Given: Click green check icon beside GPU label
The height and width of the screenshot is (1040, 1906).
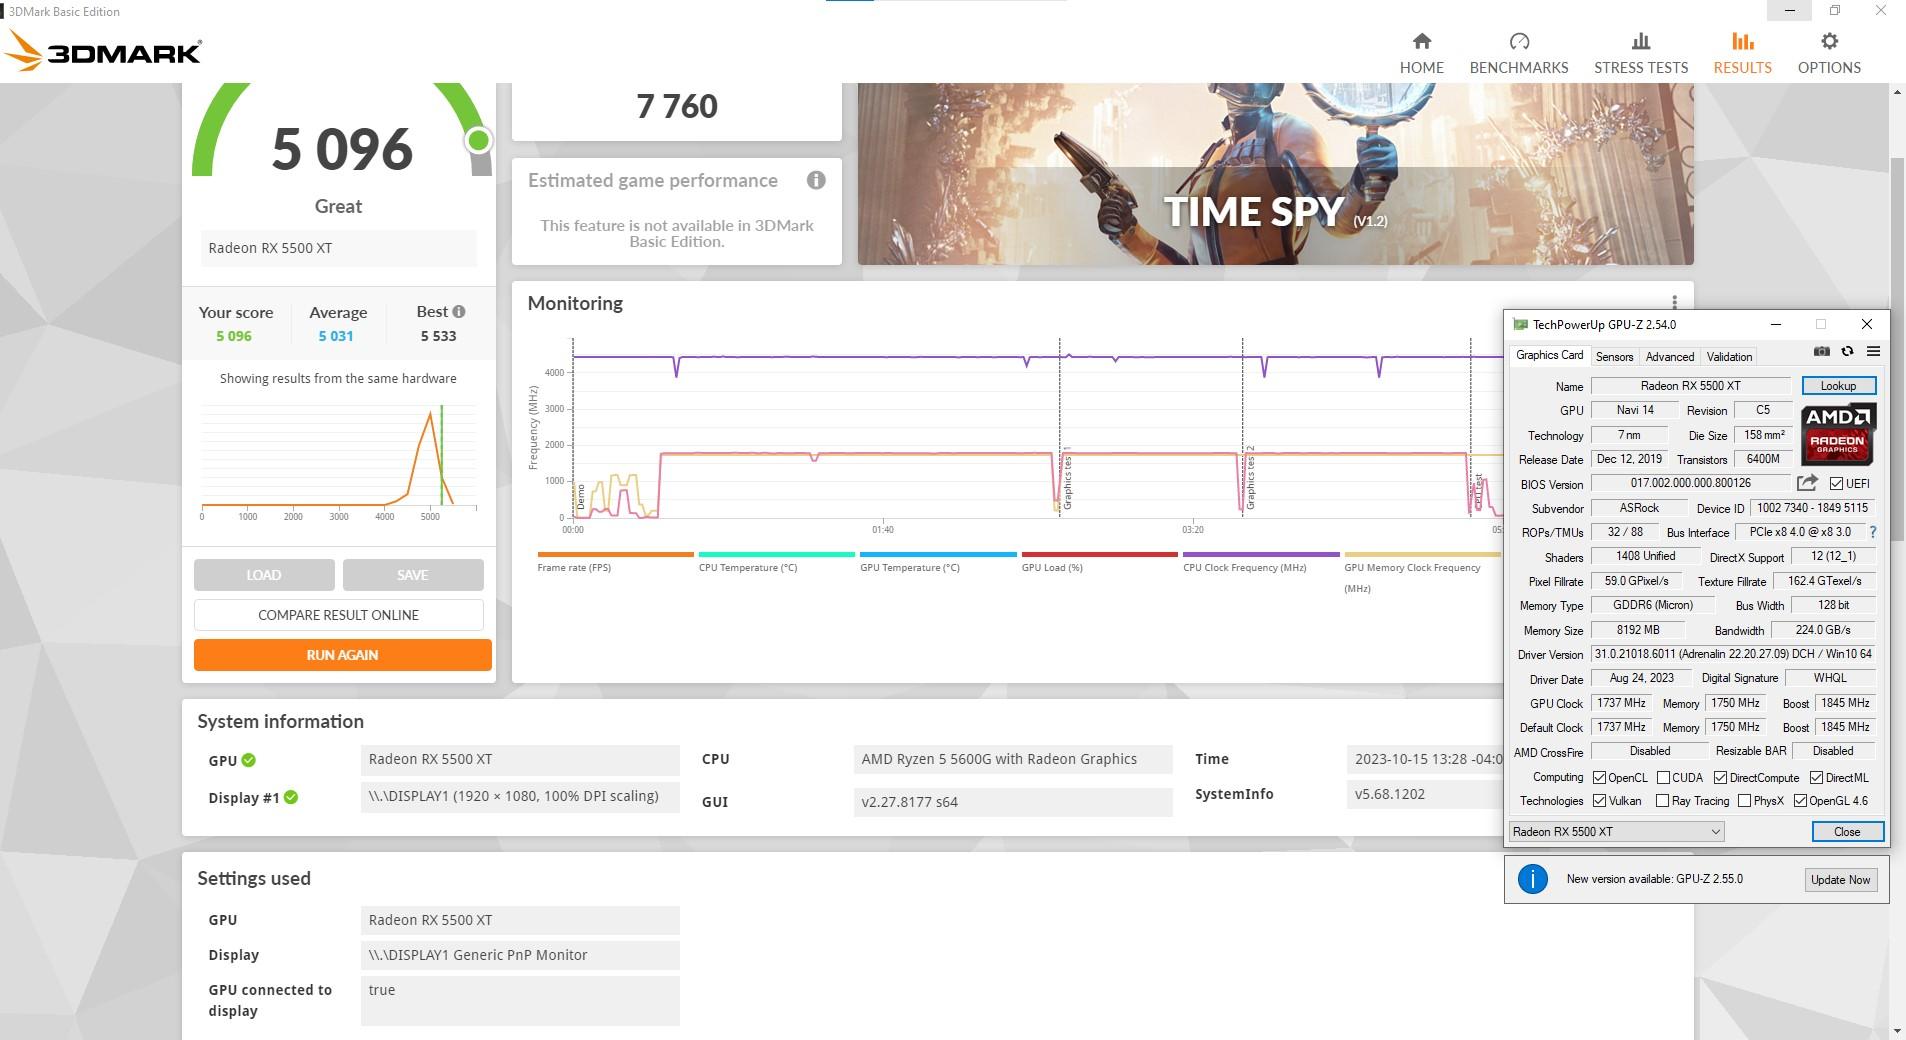Looking at the screenshot, I should click(x=248, y=760).
